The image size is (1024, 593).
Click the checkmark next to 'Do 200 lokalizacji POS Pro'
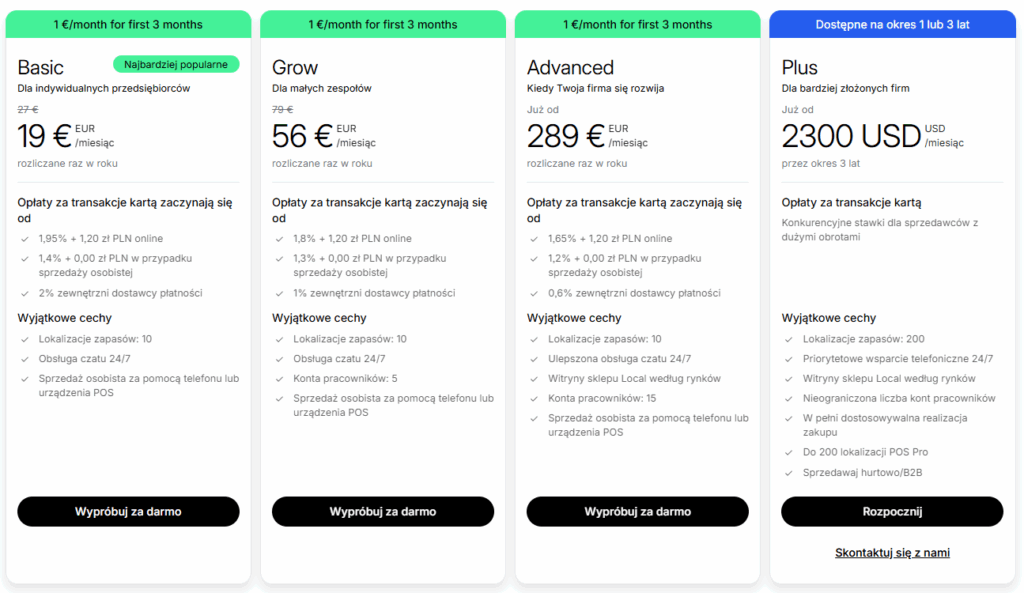click(788, 452)
